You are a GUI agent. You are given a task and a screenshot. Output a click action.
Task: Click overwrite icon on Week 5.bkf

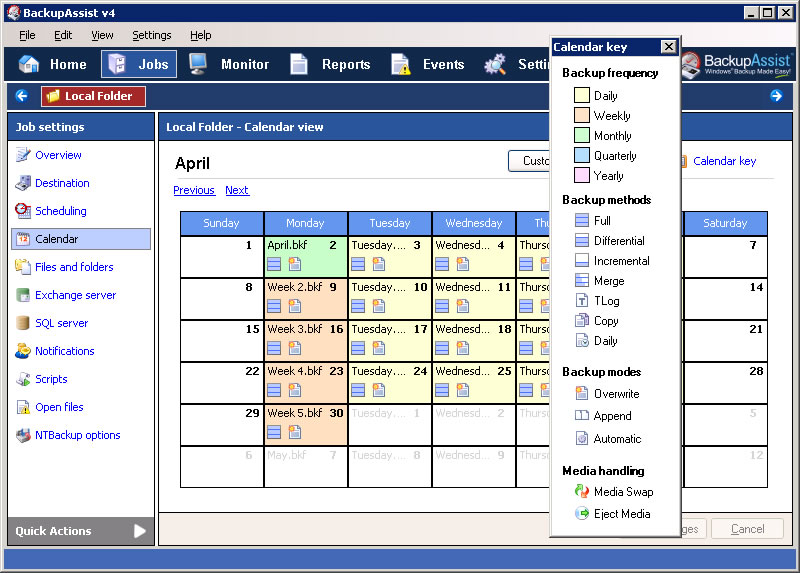click(295, 432)
